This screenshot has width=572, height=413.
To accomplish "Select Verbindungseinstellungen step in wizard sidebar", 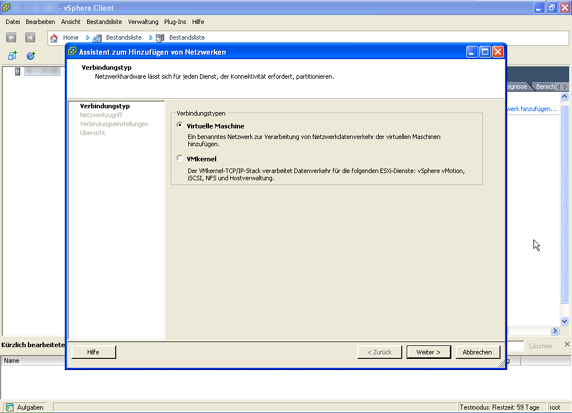I will tap(114, 124).
